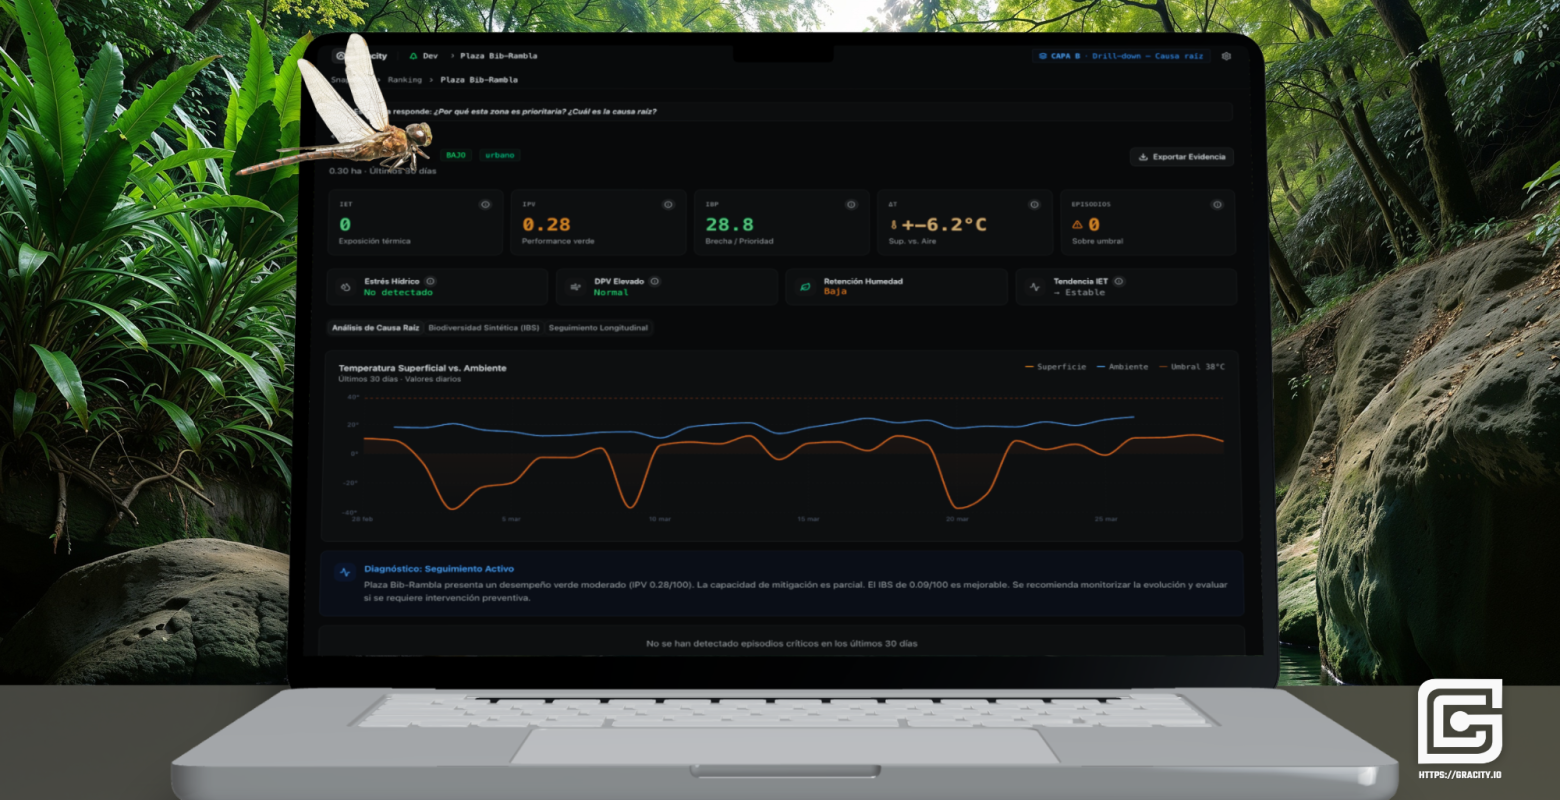1560x800 pixels.
Task: Open Seguimiento Longitudinal tab
Action: (598, 327)
